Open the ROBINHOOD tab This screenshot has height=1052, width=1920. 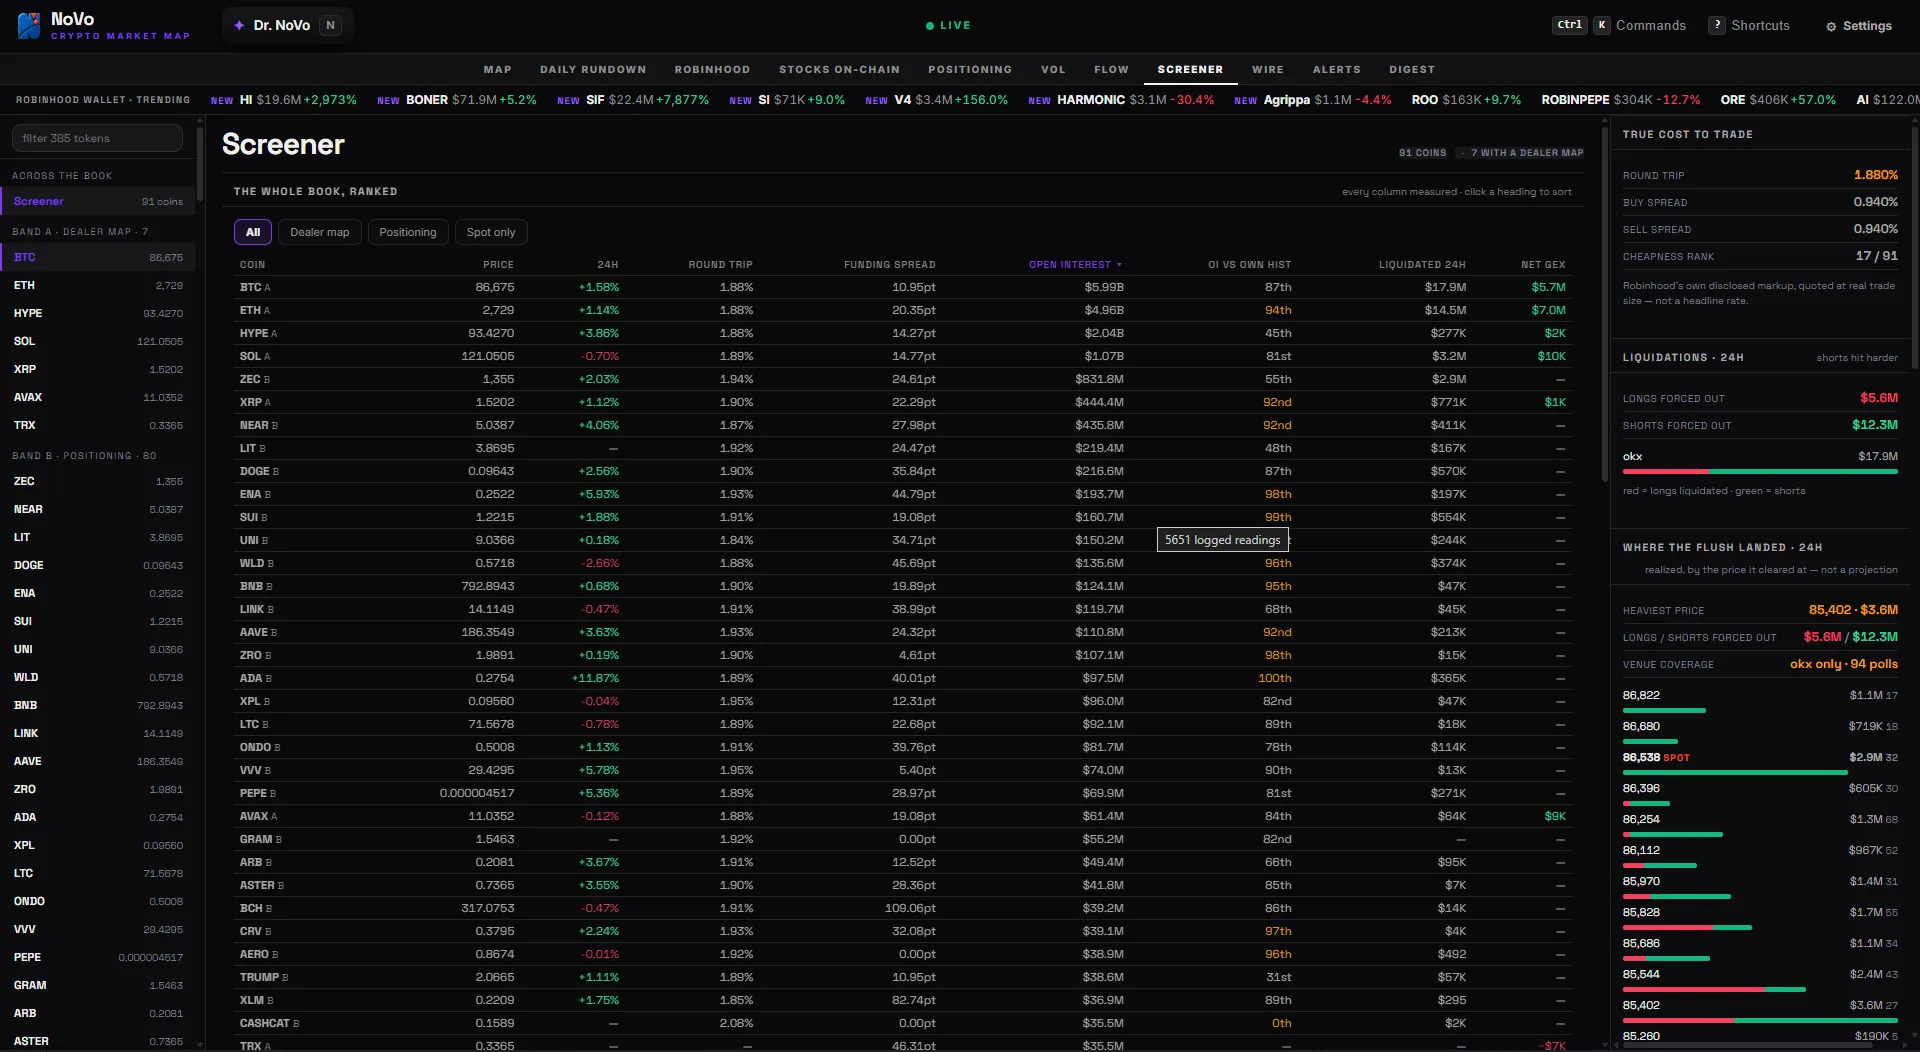(x=712, y=69)
